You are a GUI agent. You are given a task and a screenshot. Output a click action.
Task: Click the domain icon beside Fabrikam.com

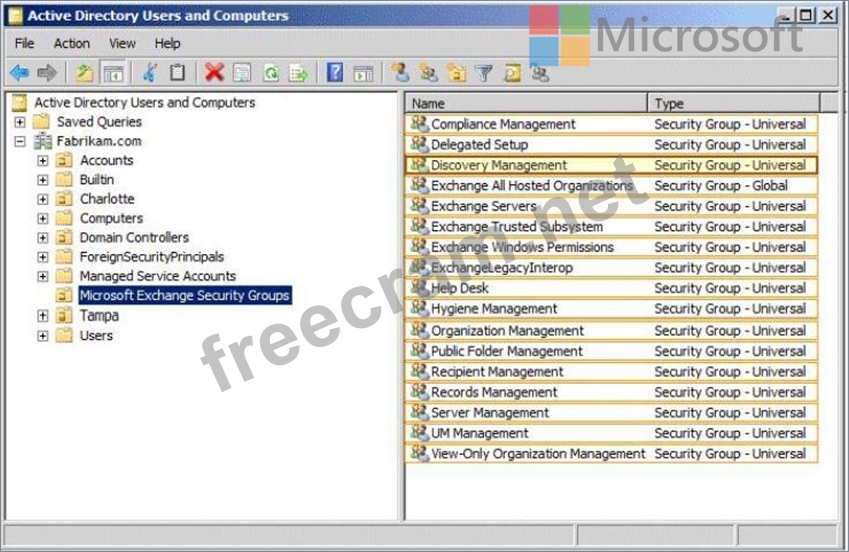coord(43,141)
